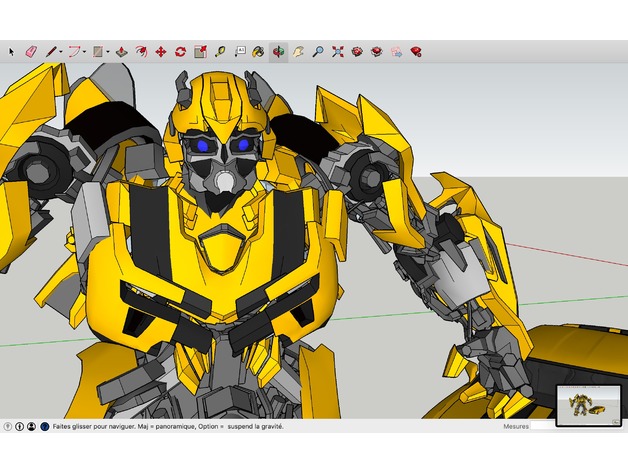628x472 pixels.
Task: Select the Pan hand tool
Action: click(298, 52)
